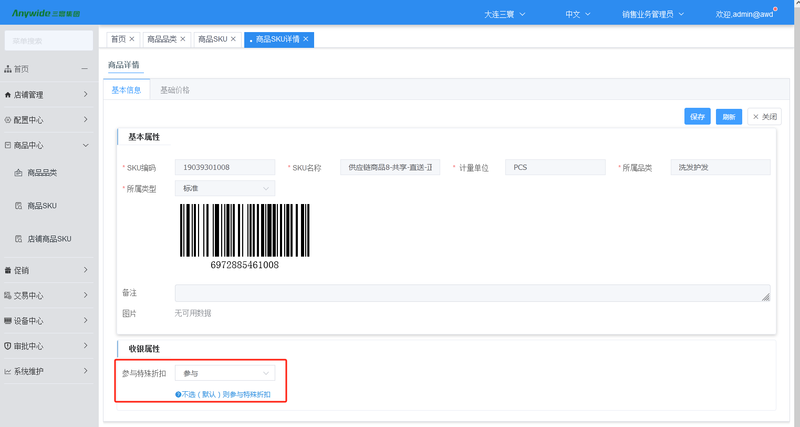
Task: Click the 关闭 button
Action: pyautogui.click(x=764, y=117)
